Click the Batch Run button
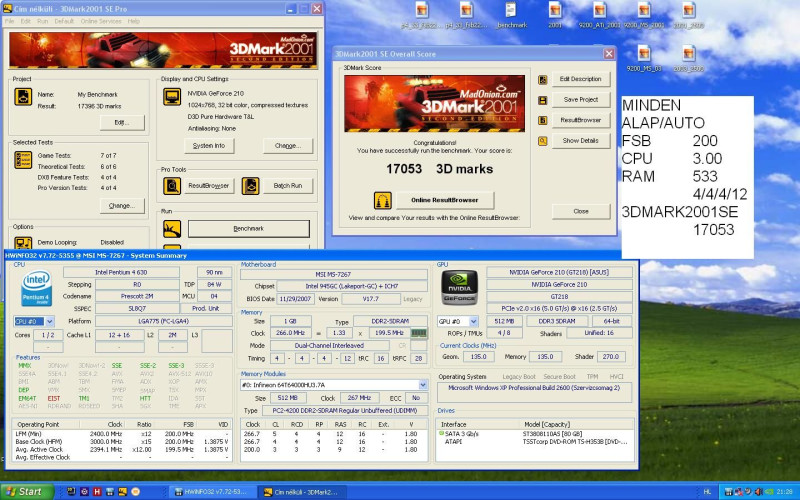 click(288, 186)
